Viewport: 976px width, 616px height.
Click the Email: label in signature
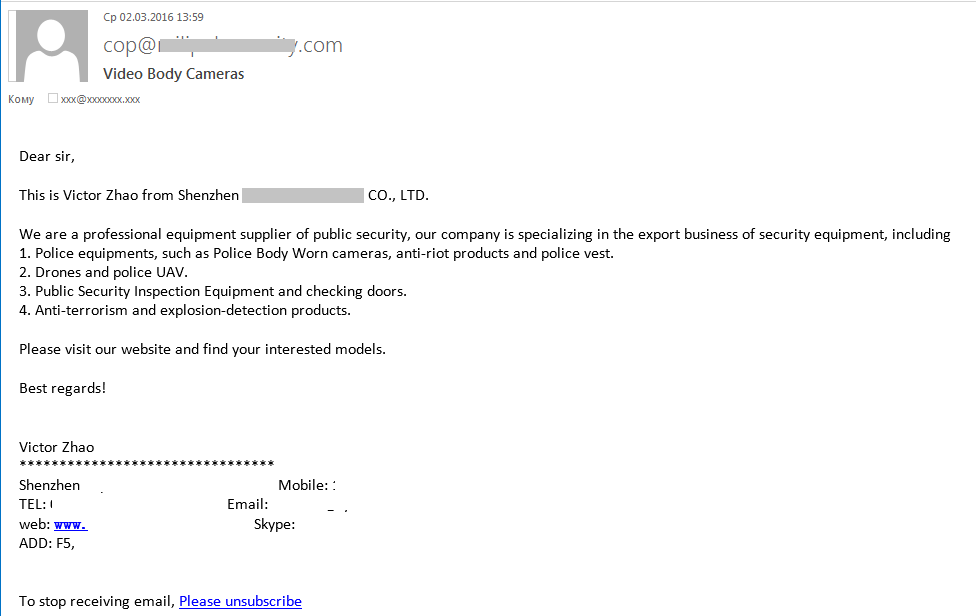coord(248,505)
